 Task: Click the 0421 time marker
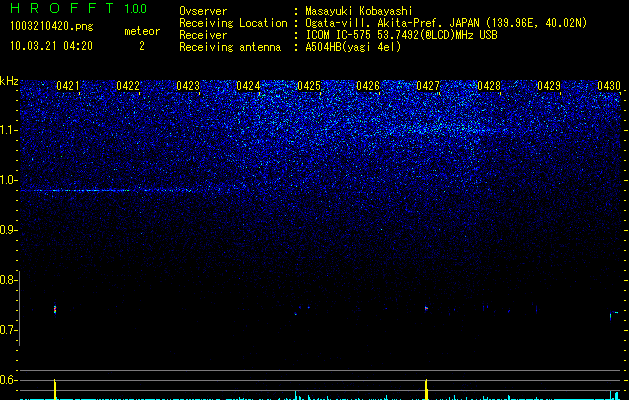pos(68,86)
